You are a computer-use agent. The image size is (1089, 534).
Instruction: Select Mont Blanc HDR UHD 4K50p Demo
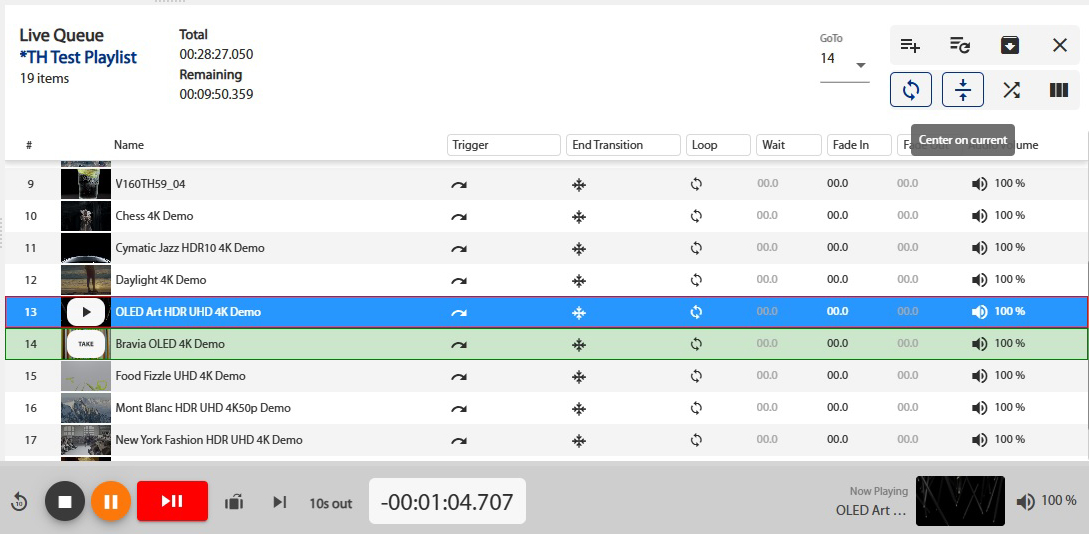[x=546, y=408]
